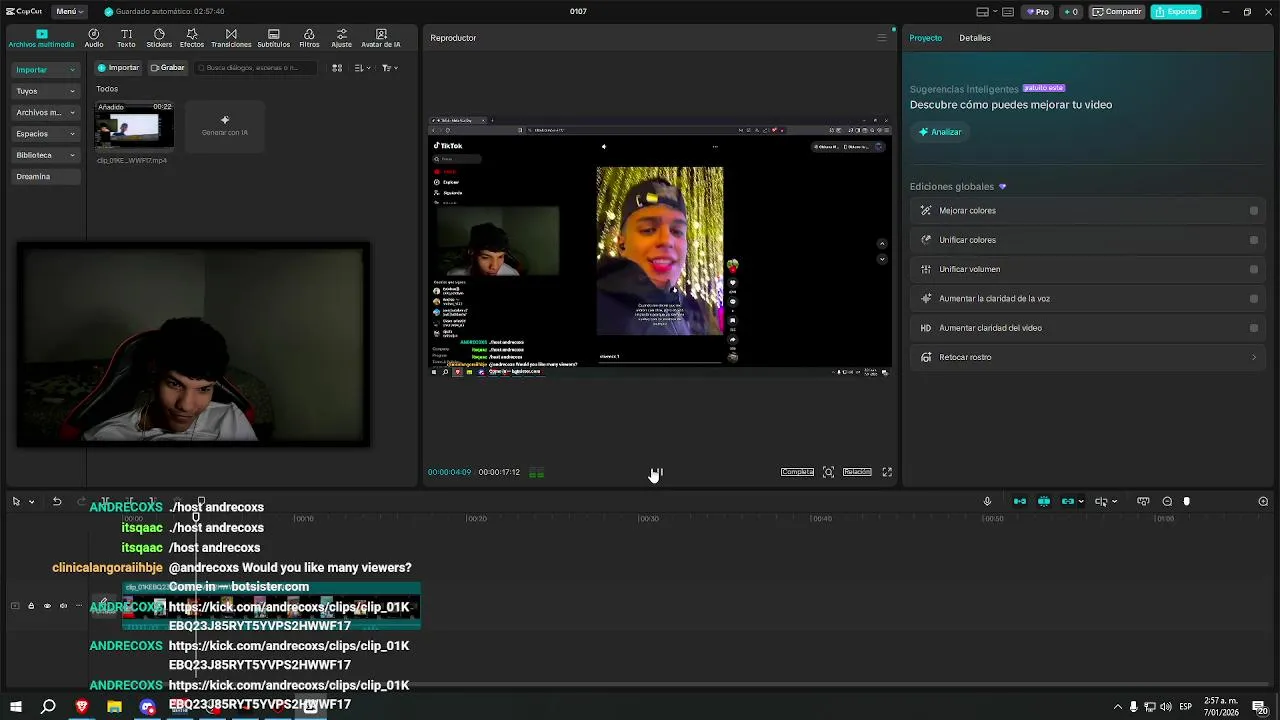
Task: Open the Filtros panel
Action: (x=309, y=38)
